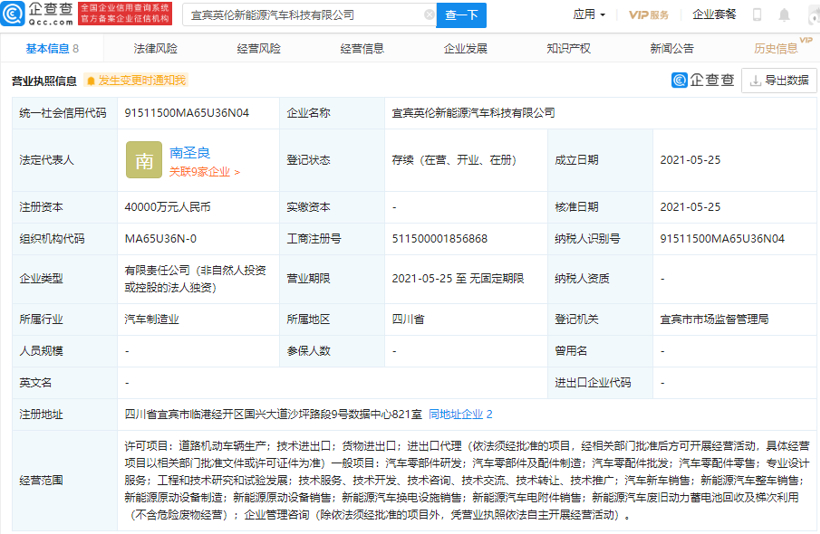Clear the search box text
Image resolution: width=820 pixels, height=534 pixels.
pyautogui.click(x=429, y=15)
